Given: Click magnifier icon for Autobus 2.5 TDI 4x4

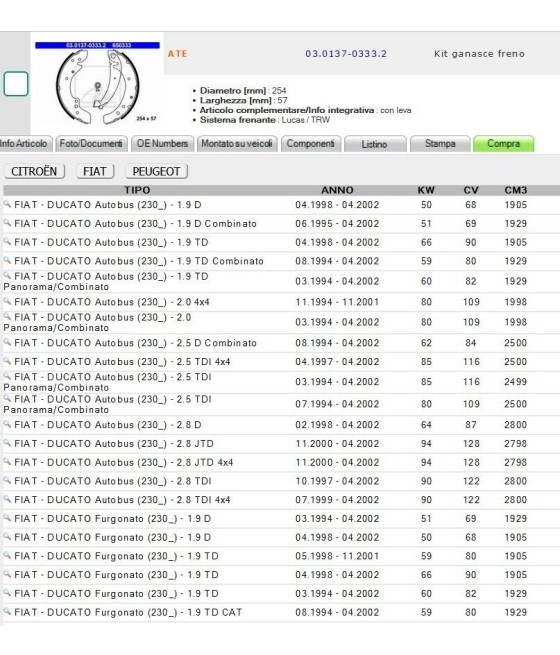Looking at the screenshot, I should (x=7, y=361).
